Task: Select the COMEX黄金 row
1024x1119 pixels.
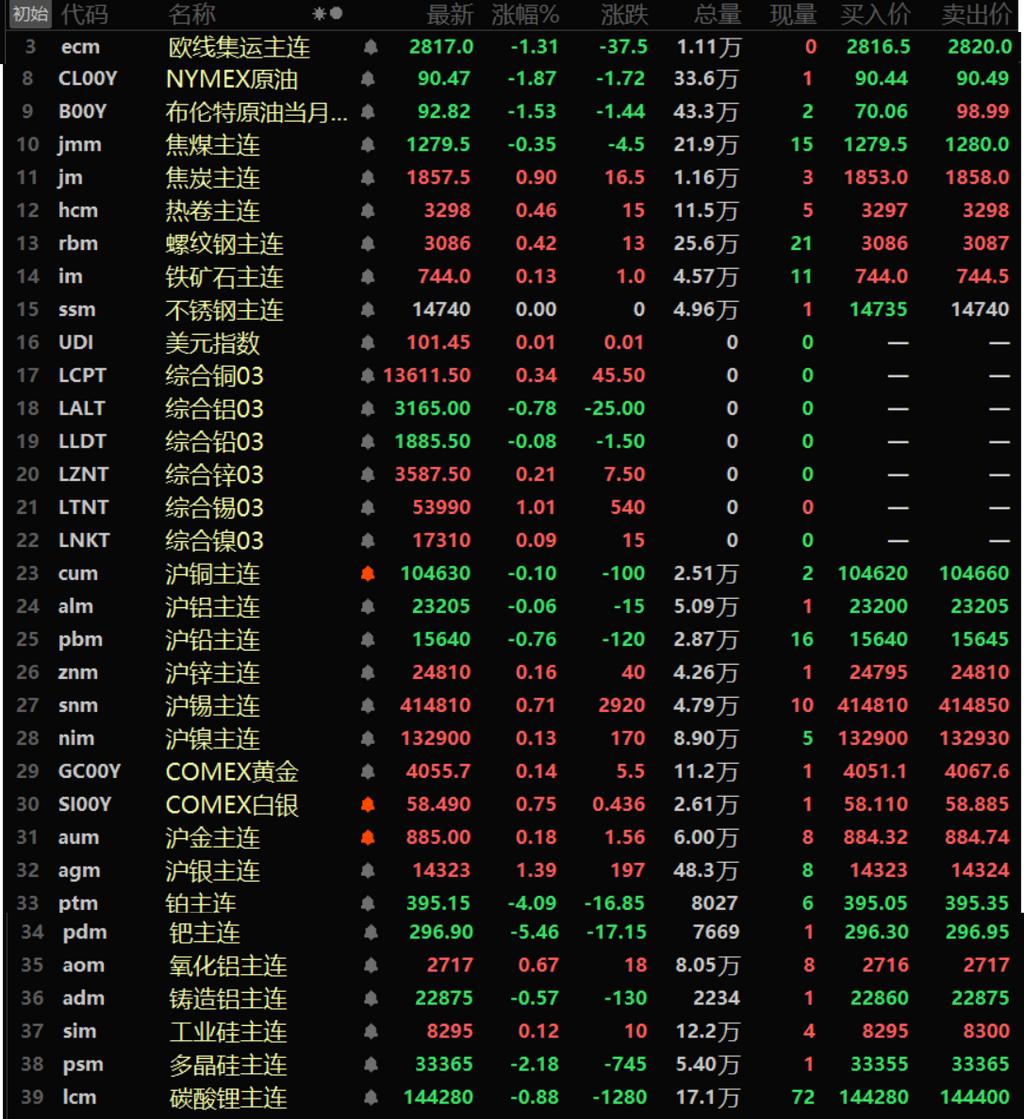Action: (x=514, y=771)
